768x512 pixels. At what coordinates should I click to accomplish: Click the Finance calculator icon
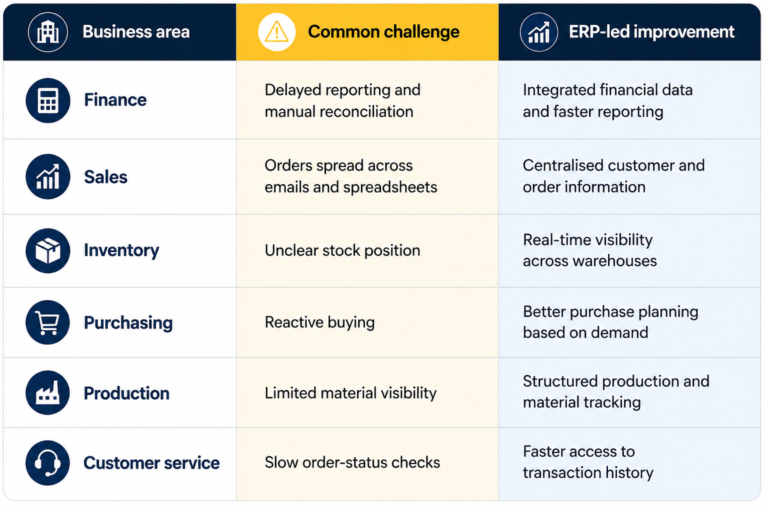pos(48,100)
